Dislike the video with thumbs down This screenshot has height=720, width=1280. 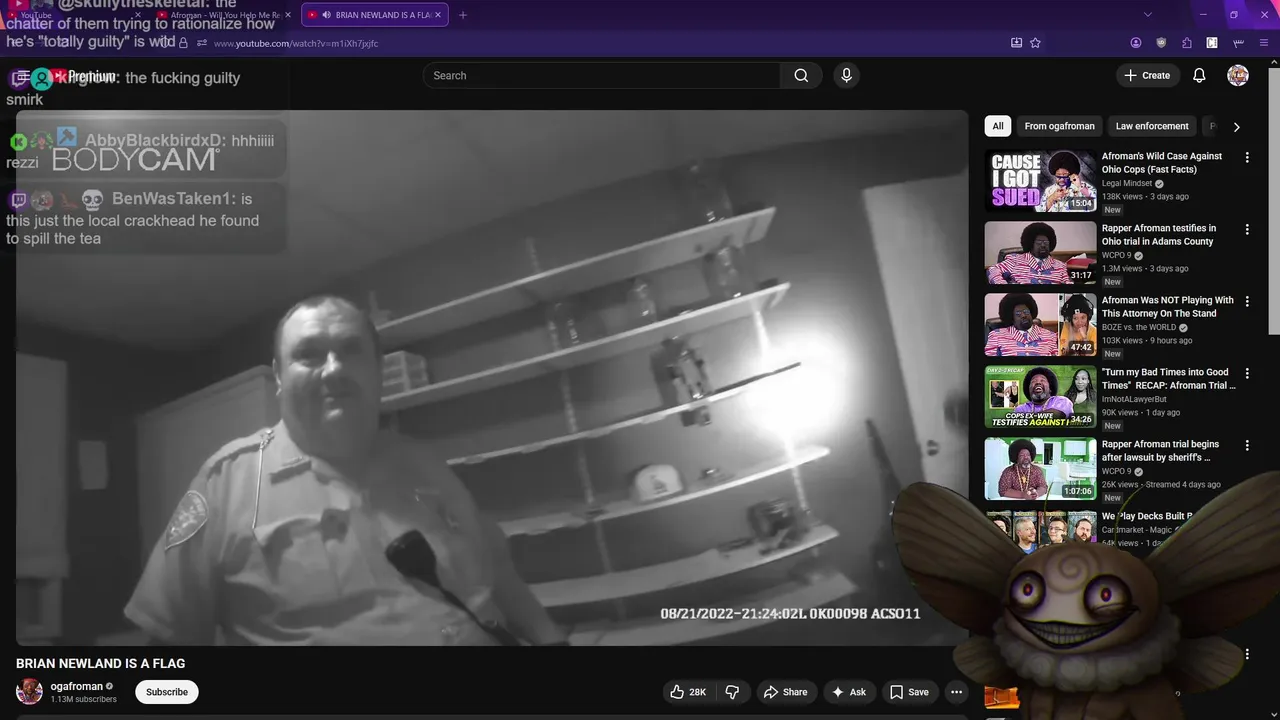point(732,692)
